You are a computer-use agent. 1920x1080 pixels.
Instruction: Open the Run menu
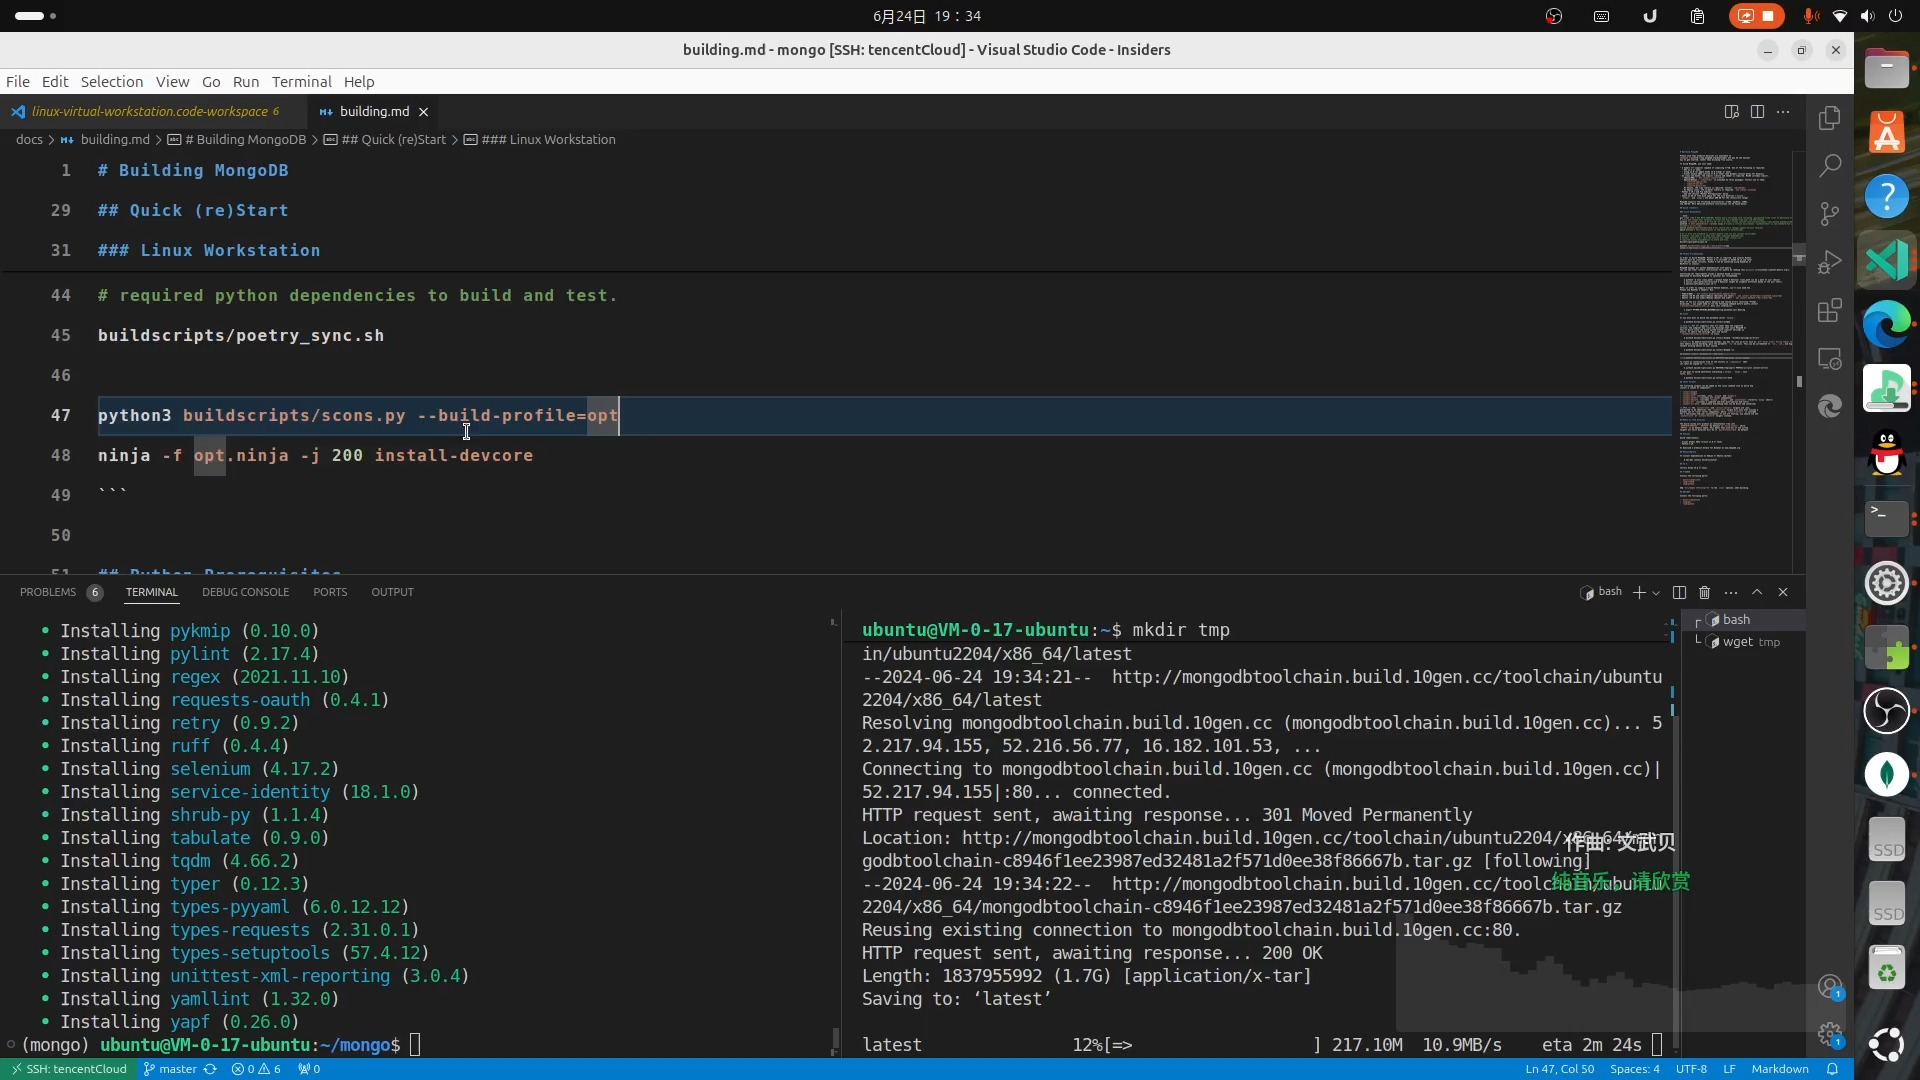point(246,82)
